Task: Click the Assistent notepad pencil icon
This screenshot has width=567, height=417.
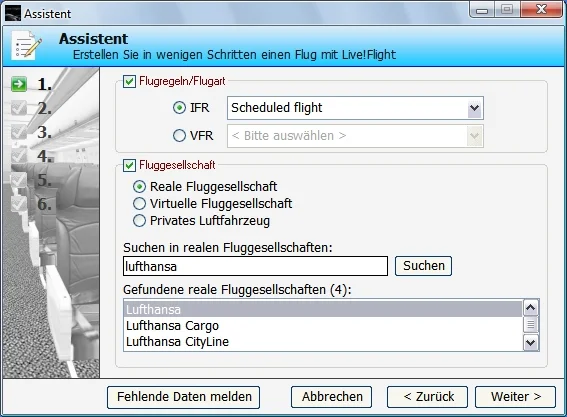Action: (26, 46)
